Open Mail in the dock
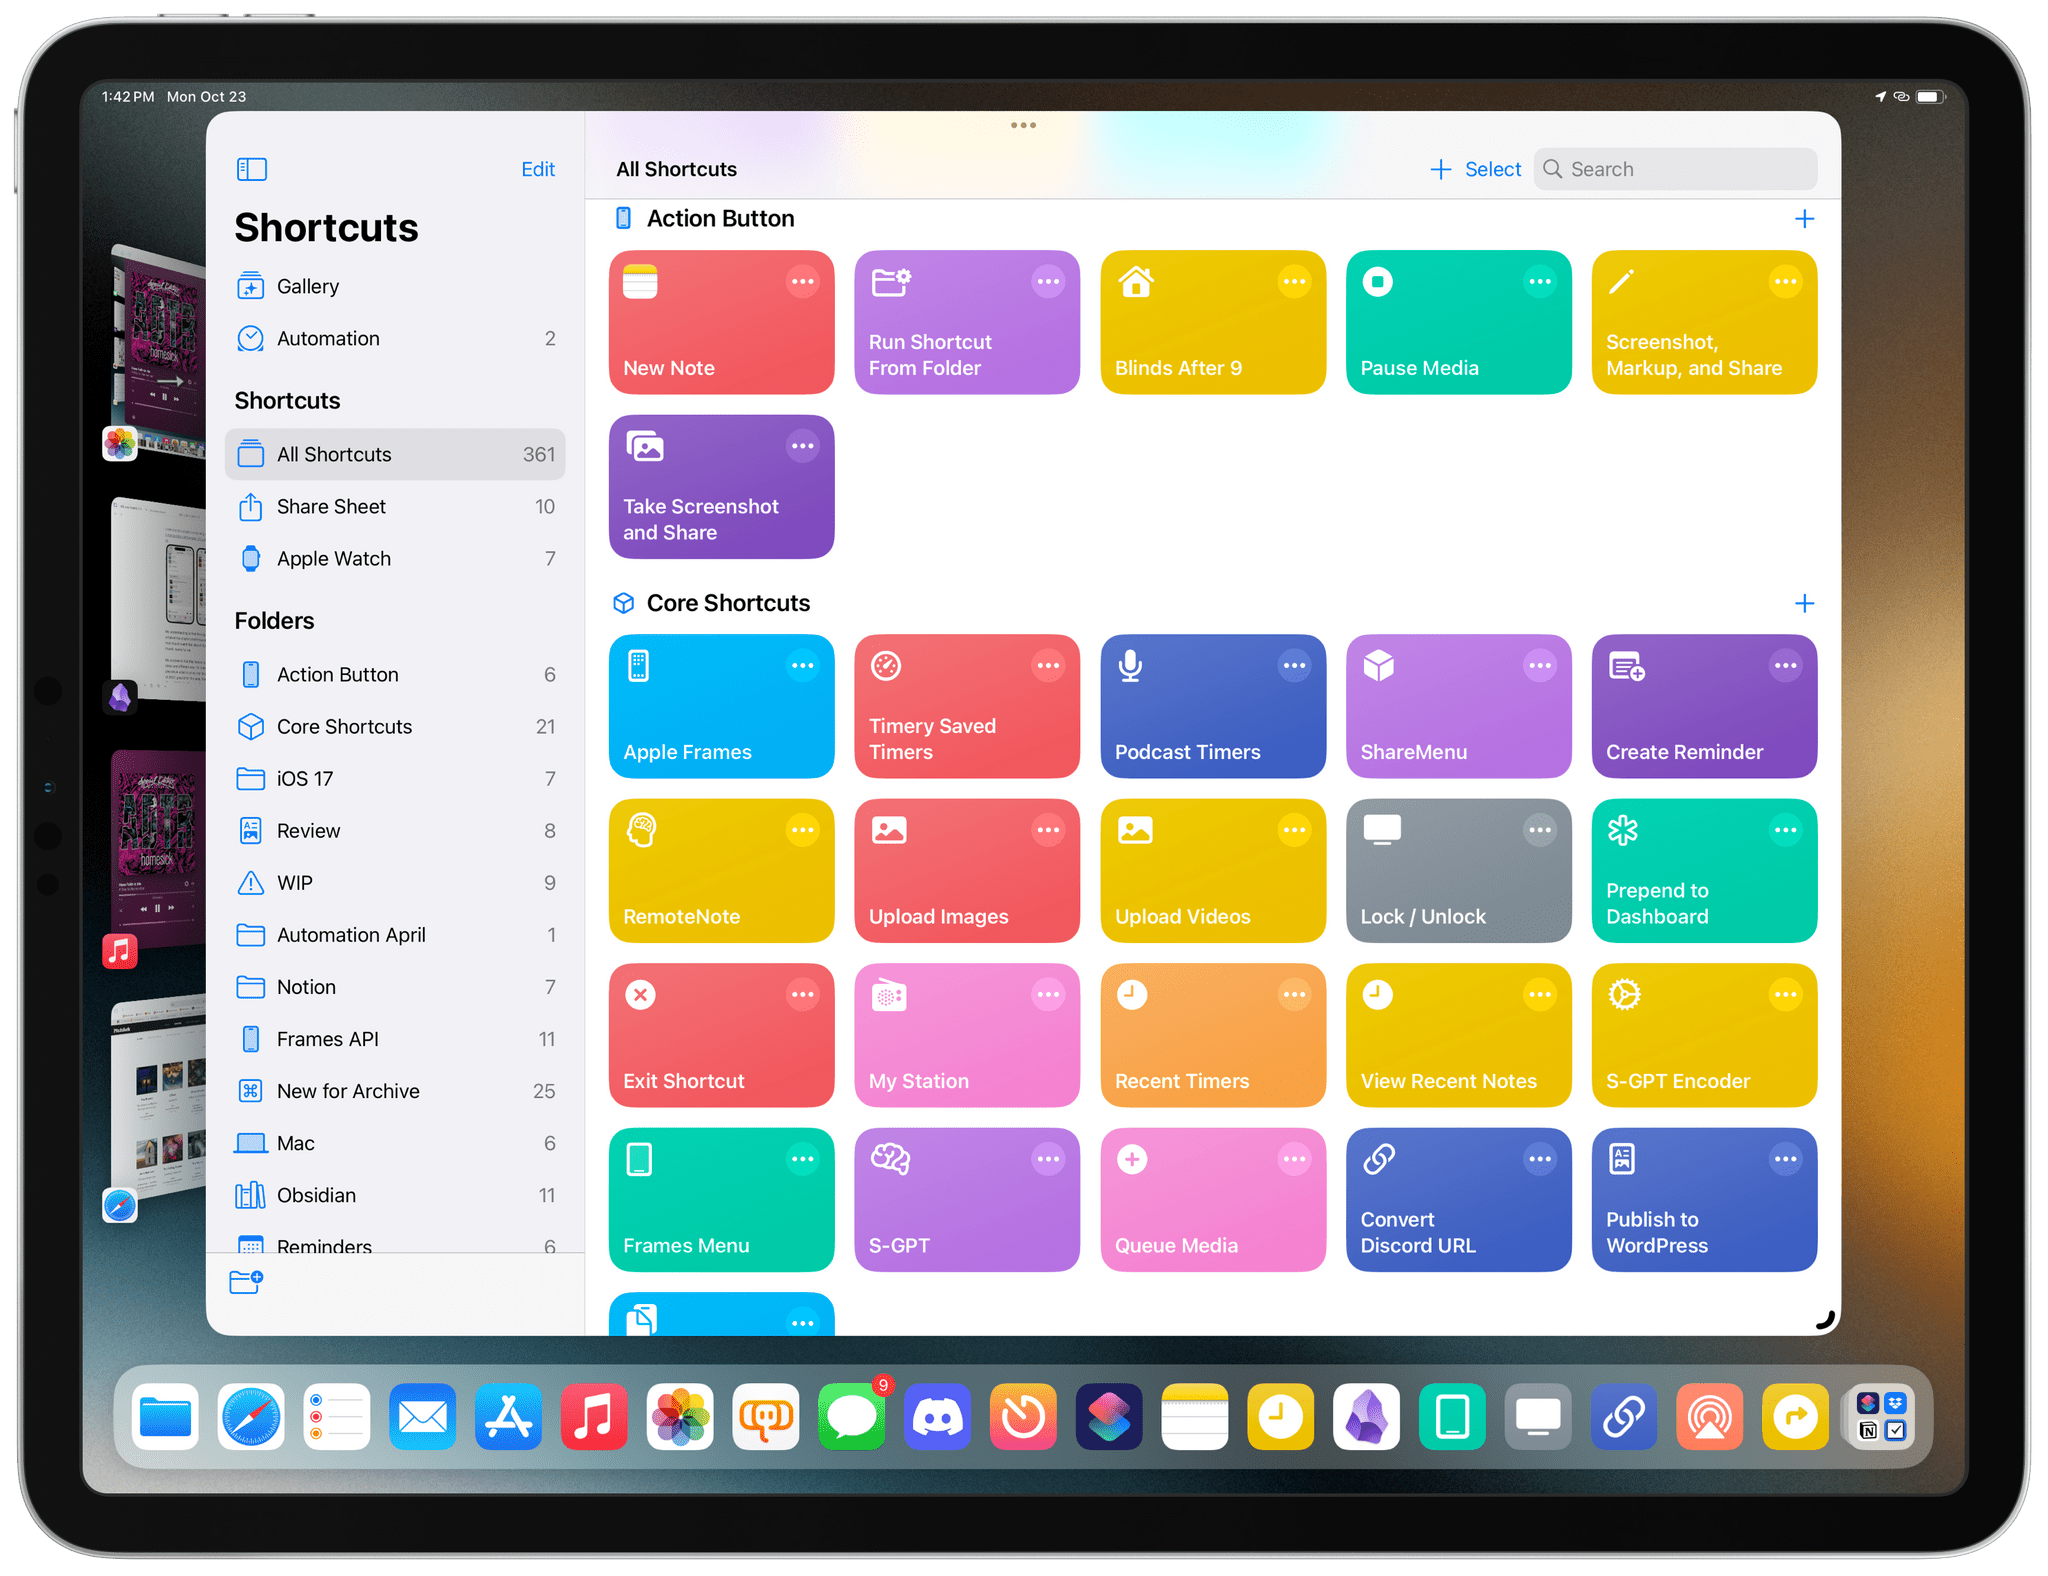 (x=422, y=1416)
